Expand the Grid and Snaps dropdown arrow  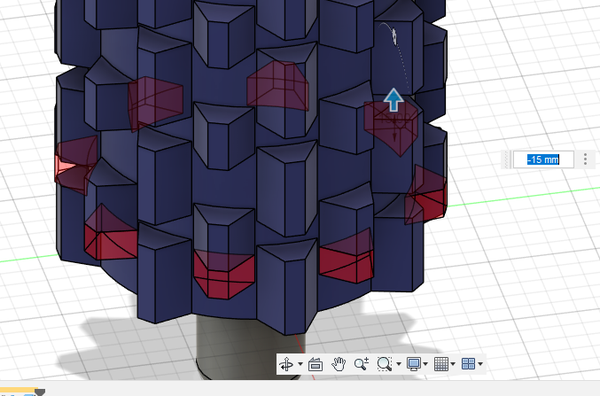point(453,364)
